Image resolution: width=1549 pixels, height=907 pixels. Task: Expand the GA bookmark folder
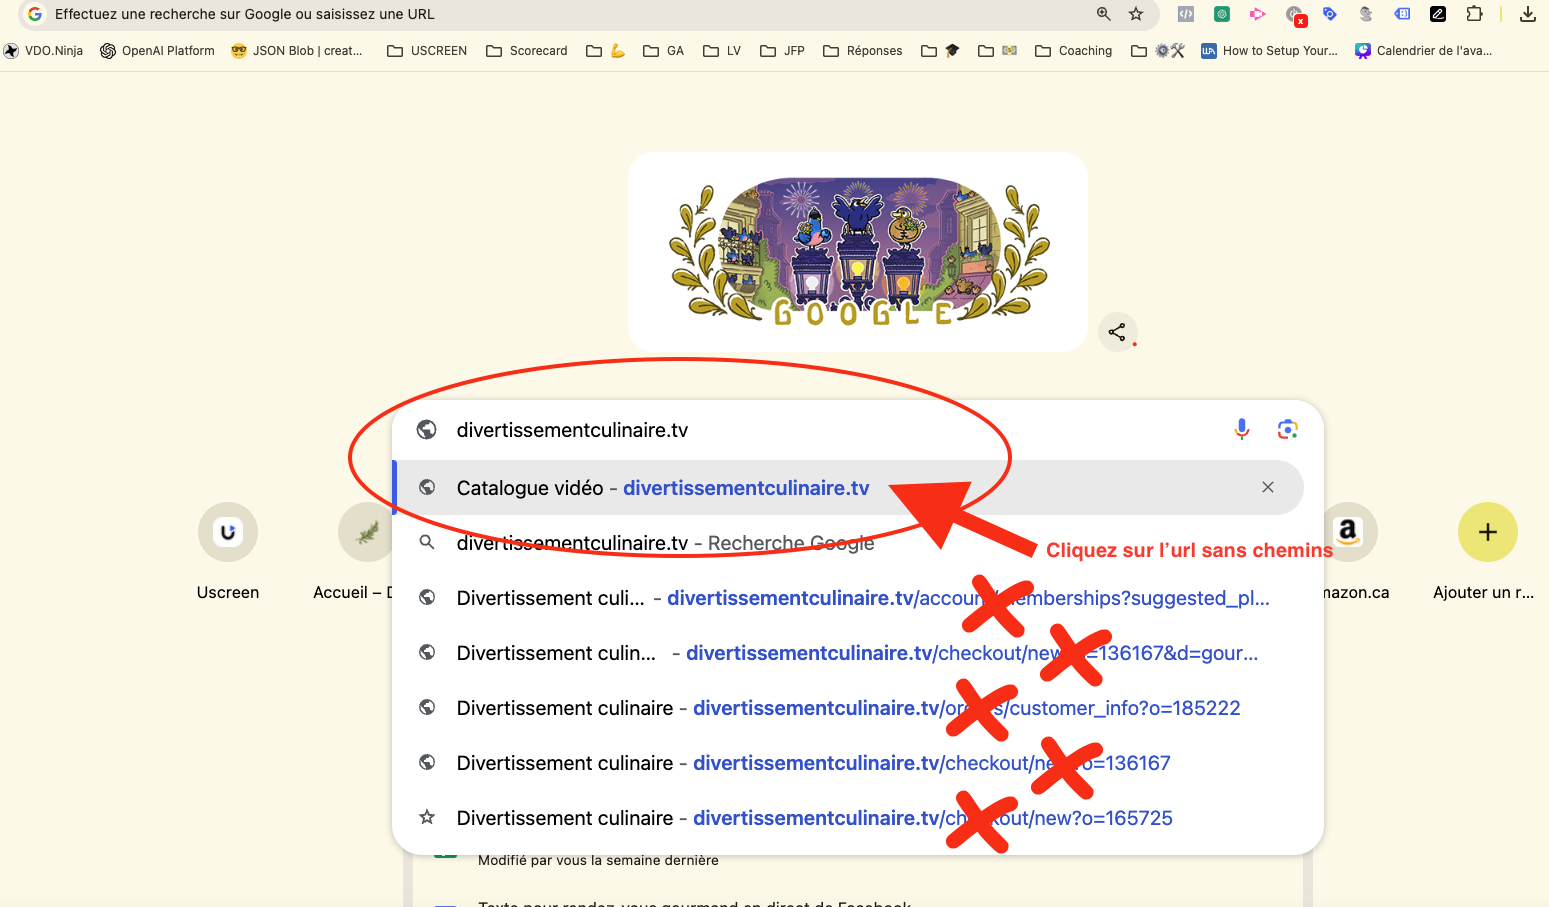(x=664, y=51)
